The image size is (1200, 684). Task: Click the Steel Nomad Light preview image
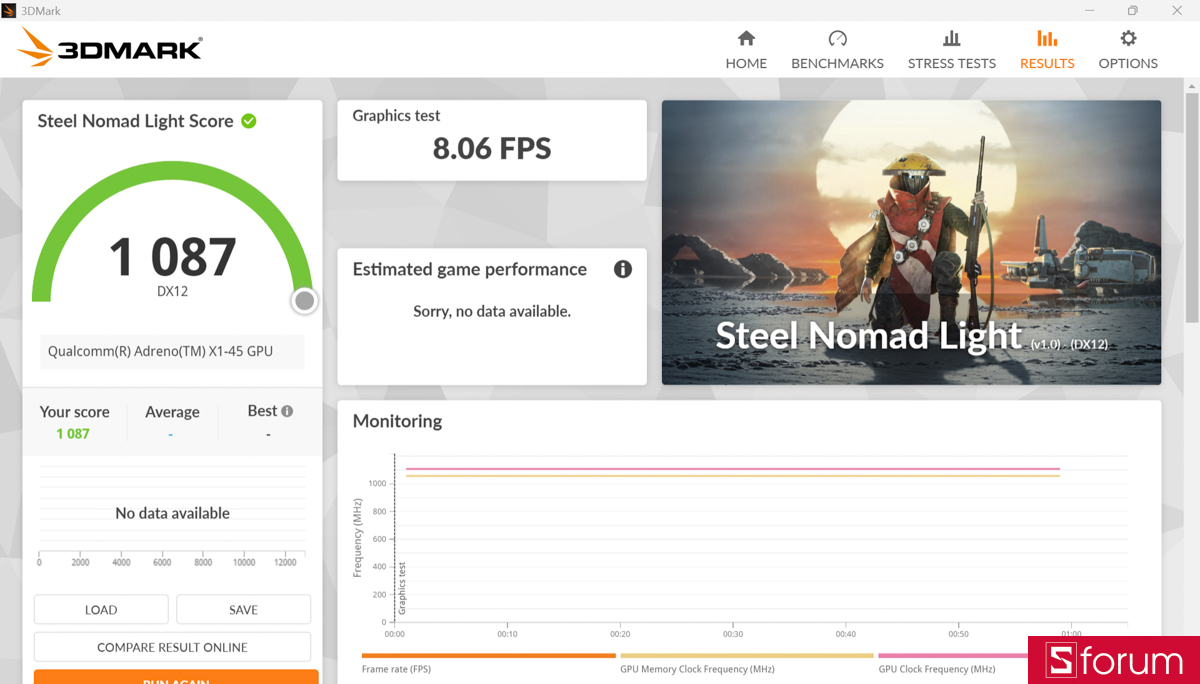[910, 242]
